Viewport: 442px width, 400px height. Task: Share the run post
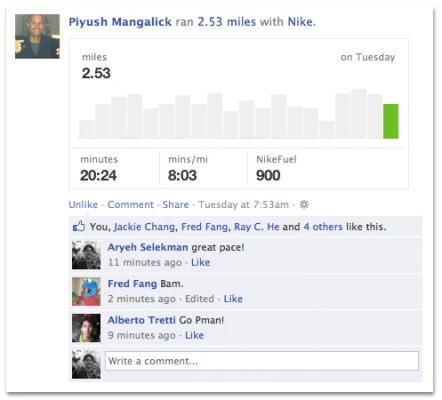click(x=176, y=204)
